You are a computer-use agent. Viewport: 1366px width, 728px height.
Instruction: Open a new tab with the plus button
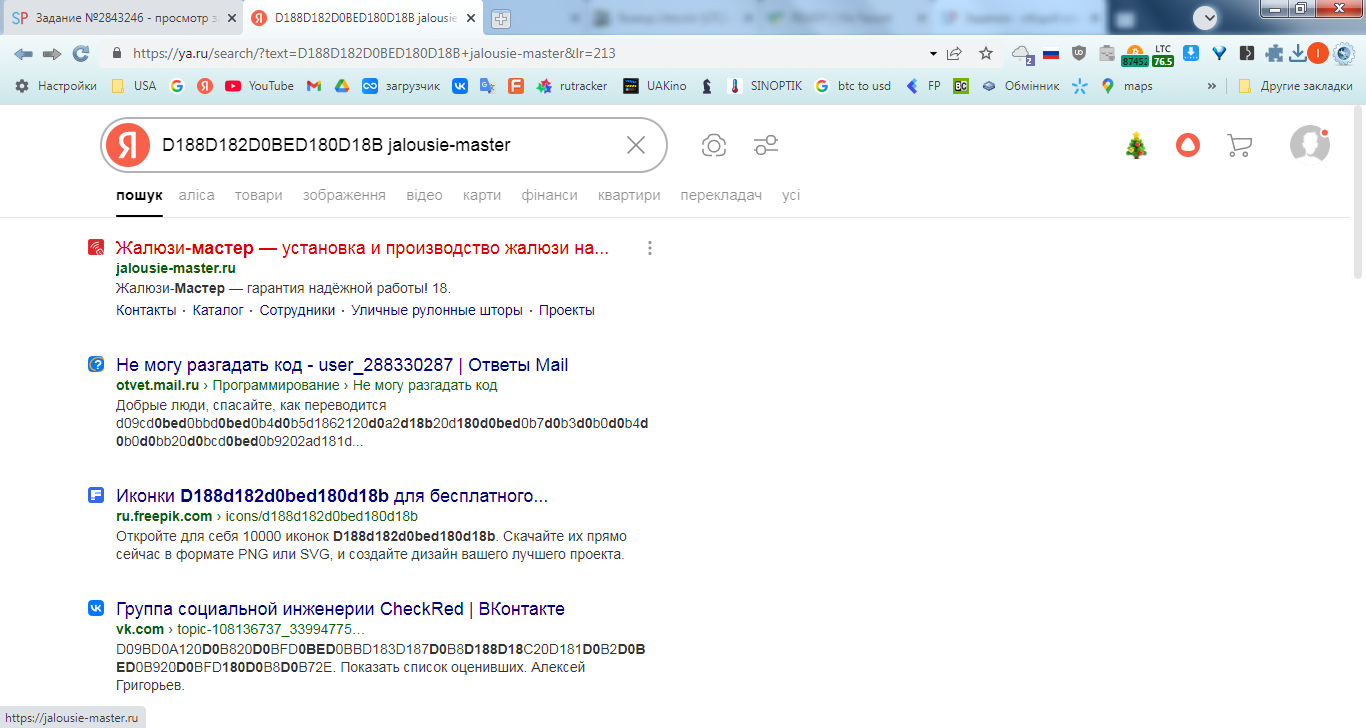tap(501, 19)
